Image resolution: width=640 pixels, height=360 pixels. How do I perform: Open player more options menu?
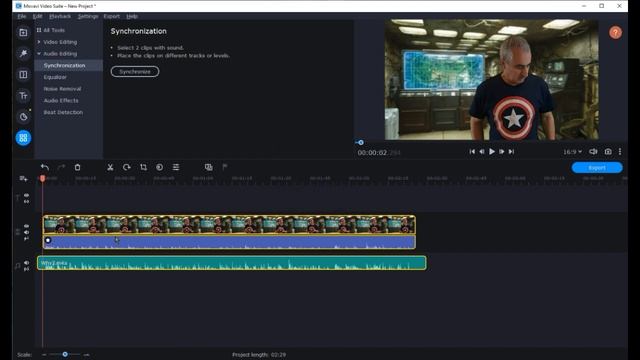tap(620, 152)
